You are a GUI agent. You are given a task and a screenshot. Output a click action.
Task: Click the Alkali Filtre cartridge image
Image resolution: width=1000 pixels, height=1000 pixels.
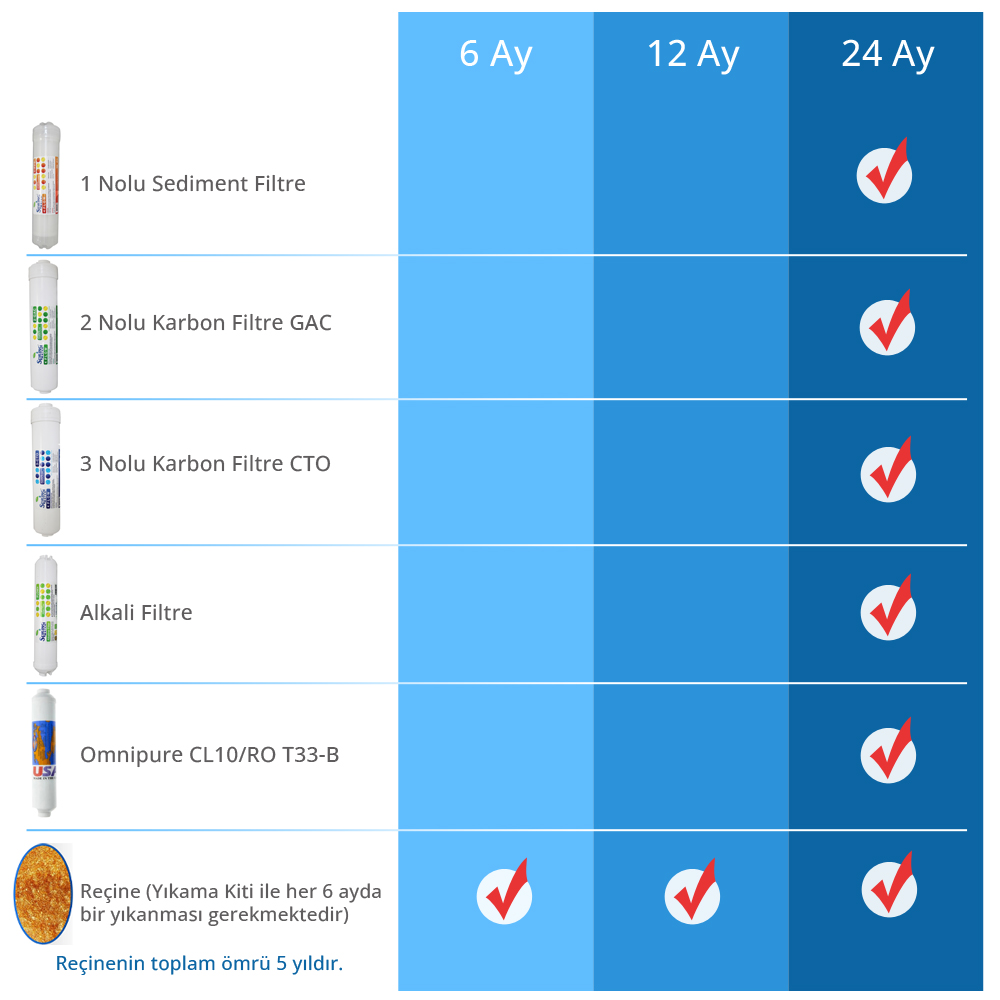point(45,614)
